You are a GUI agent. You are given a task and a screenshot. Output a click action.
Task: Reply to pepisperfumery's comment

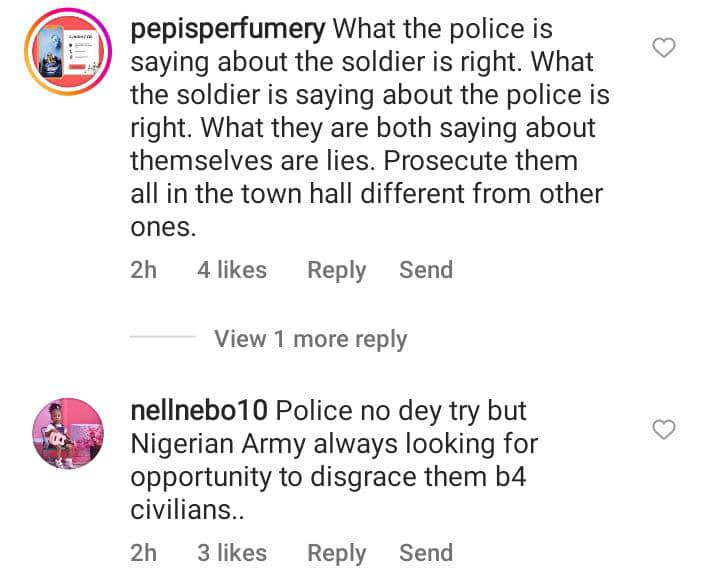[336, 270]
